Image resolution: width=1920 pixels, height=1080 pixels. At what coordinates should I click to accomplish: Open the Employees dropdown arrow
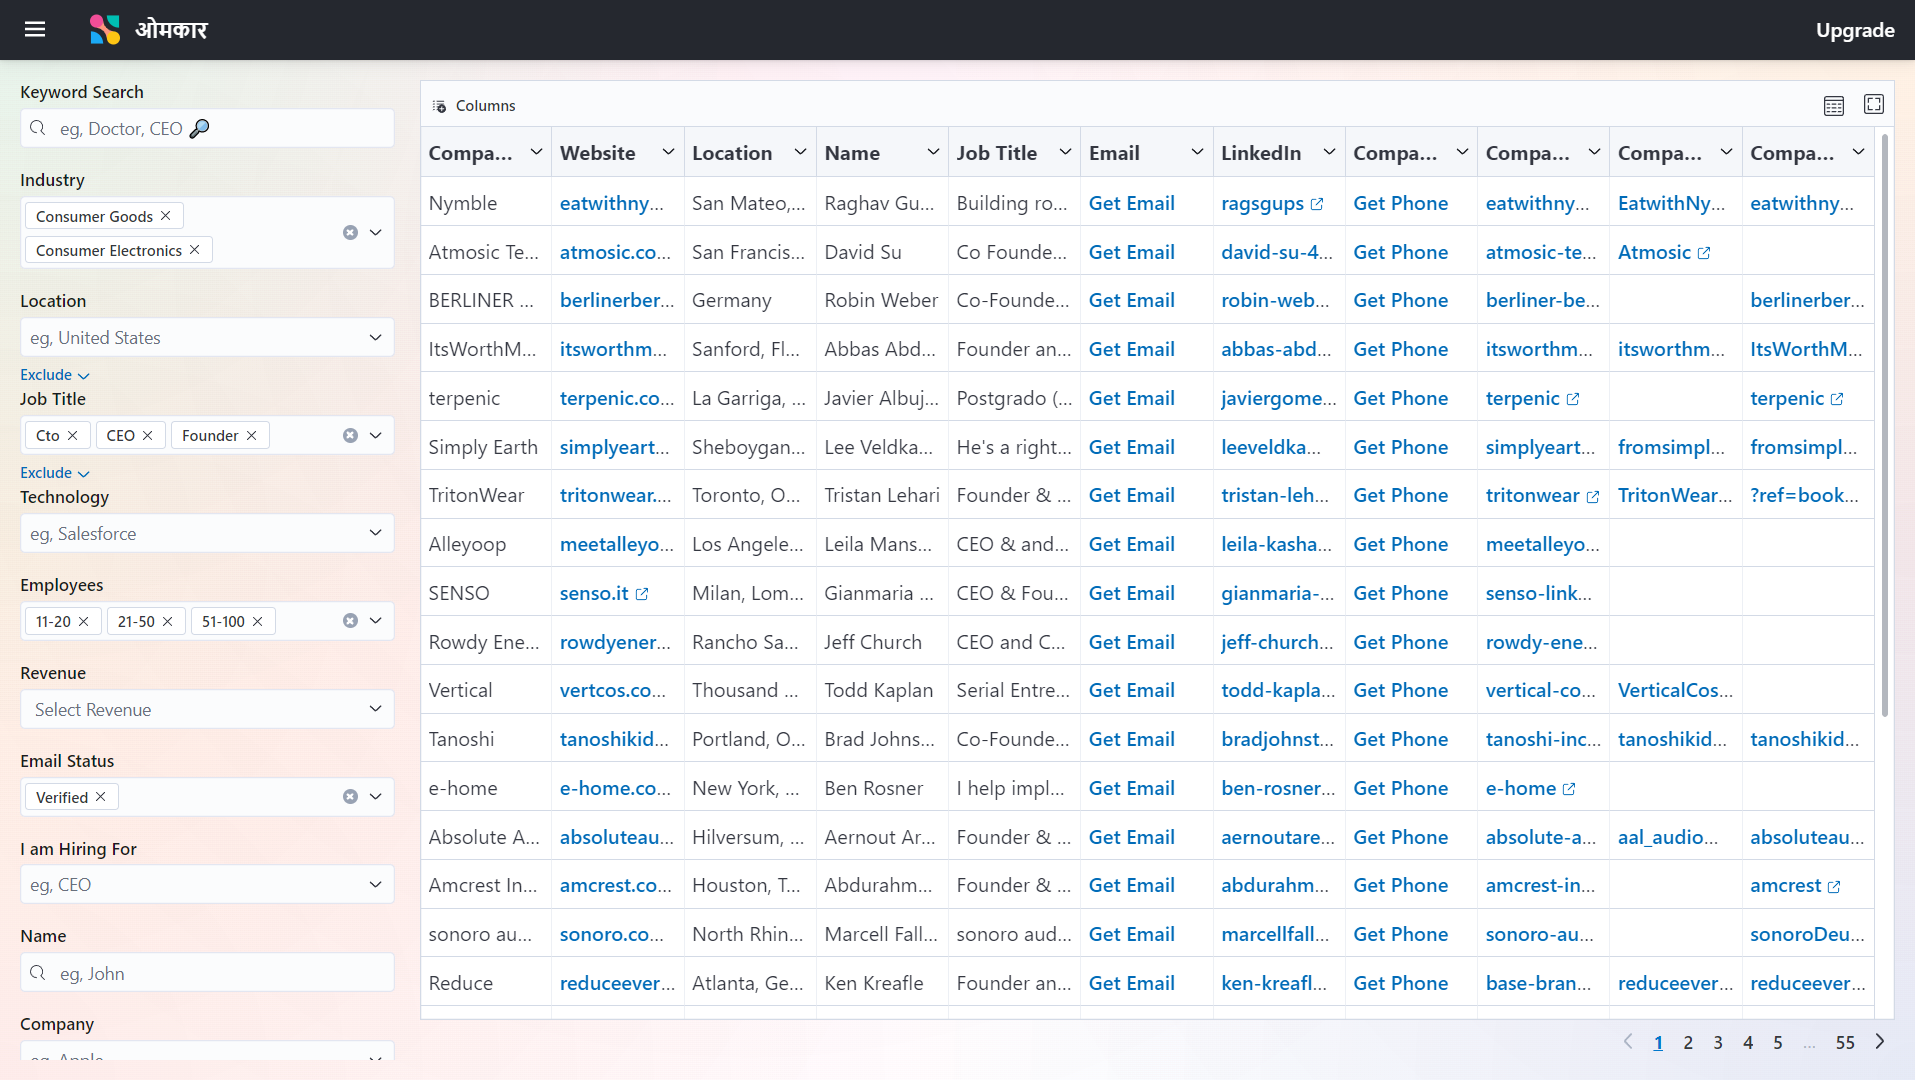(x=376, y=620)
